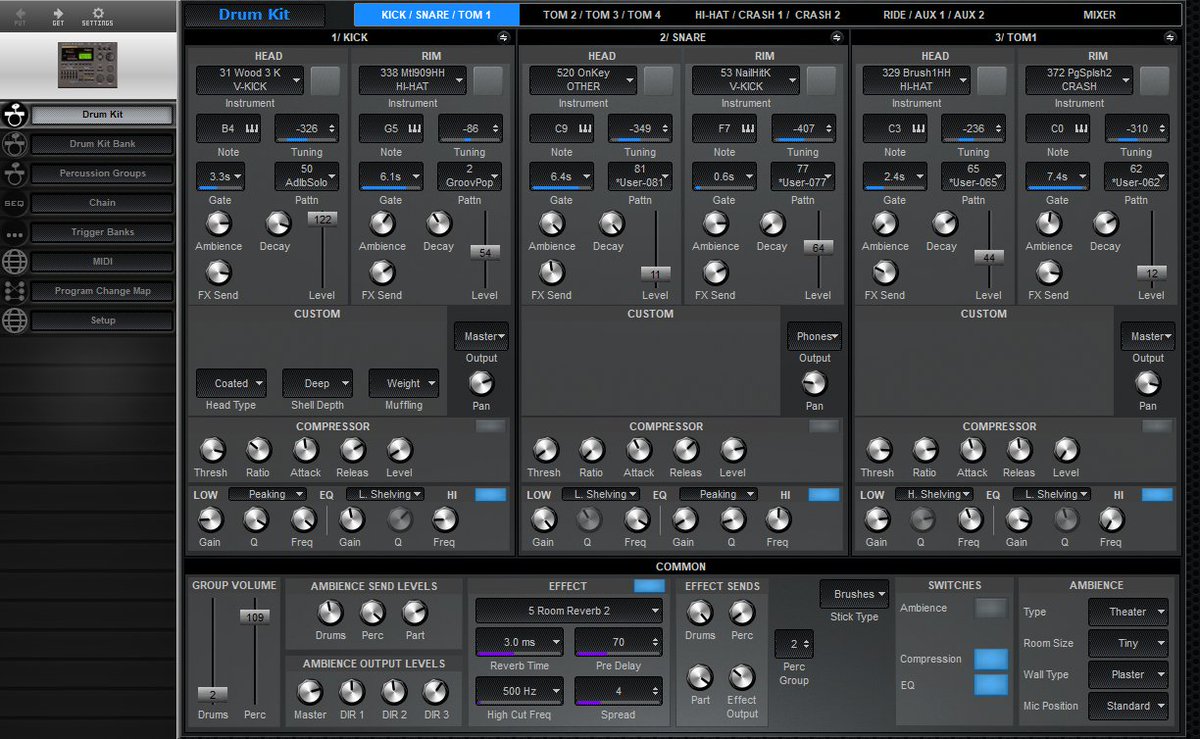Toggle the Ambience switch in Switches
This screenshot has height=739, width=1200.
pyautogui.click(x=991, y=608)
